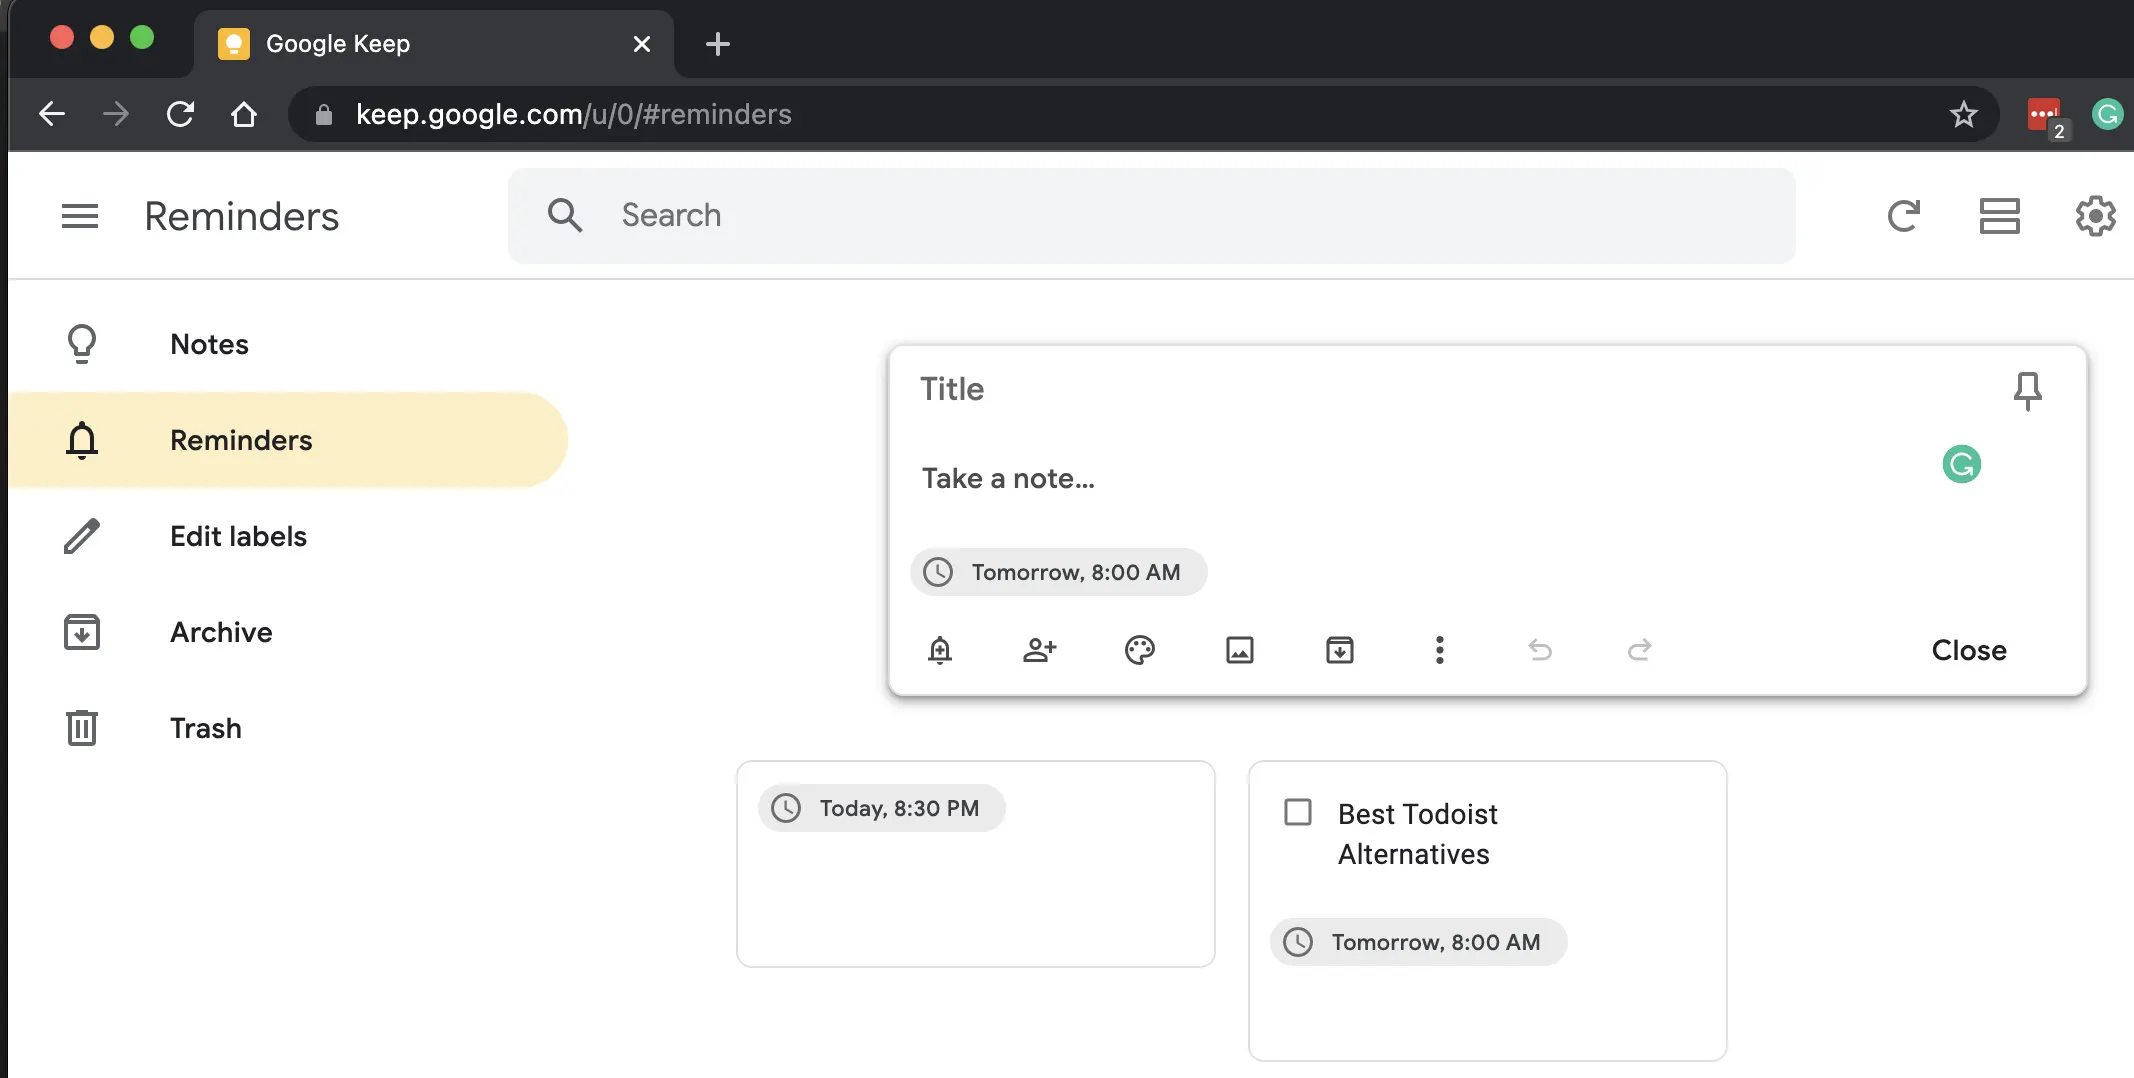The height and width of the screenshot is (1078, 2134).
Task: Click the Edit labels pencil icon
Action: click(82, 536)
